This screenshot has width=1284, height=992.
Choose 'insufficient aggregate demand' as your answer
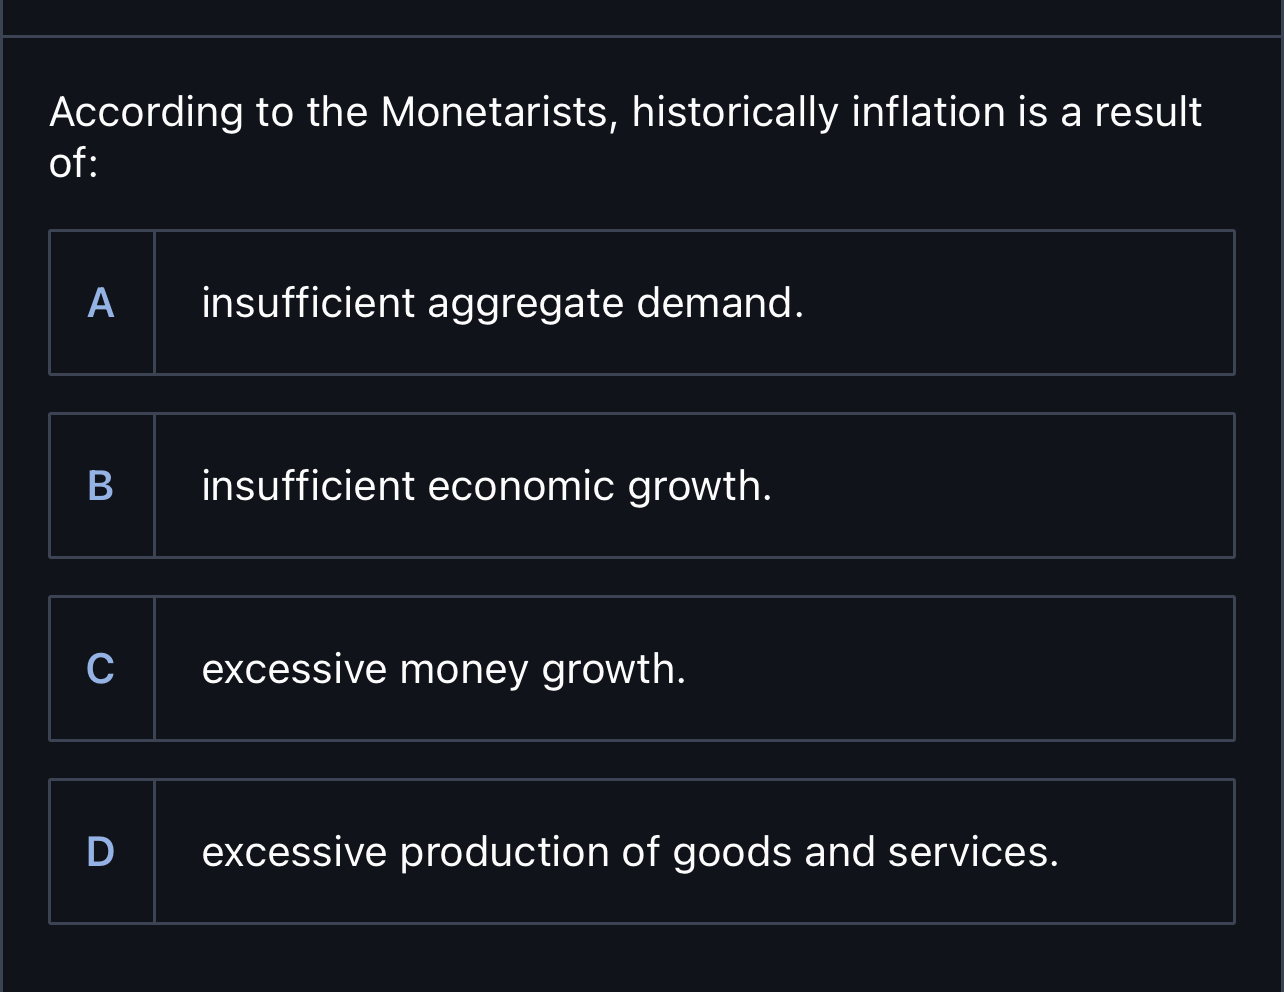[x=503, y=302]
